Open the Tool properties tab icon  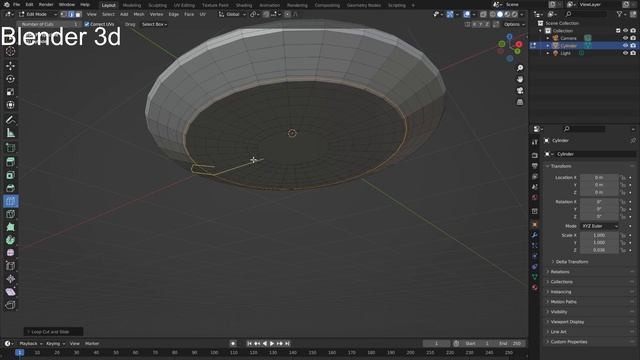[535, 142]
